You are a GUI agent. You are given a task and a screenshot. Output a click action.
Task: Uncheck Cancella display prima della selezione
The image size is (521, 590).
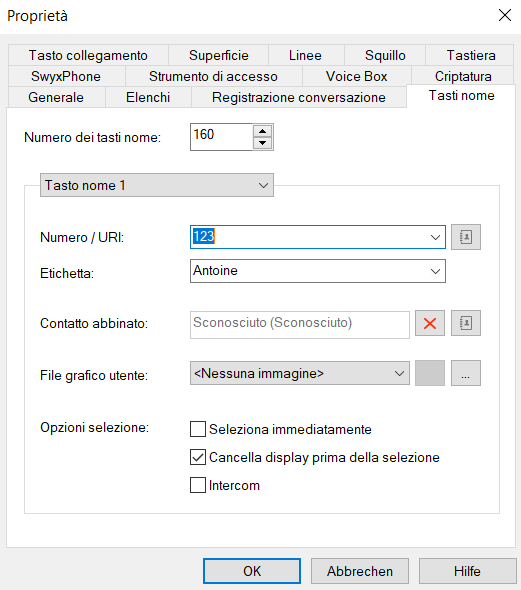point(198,457)
